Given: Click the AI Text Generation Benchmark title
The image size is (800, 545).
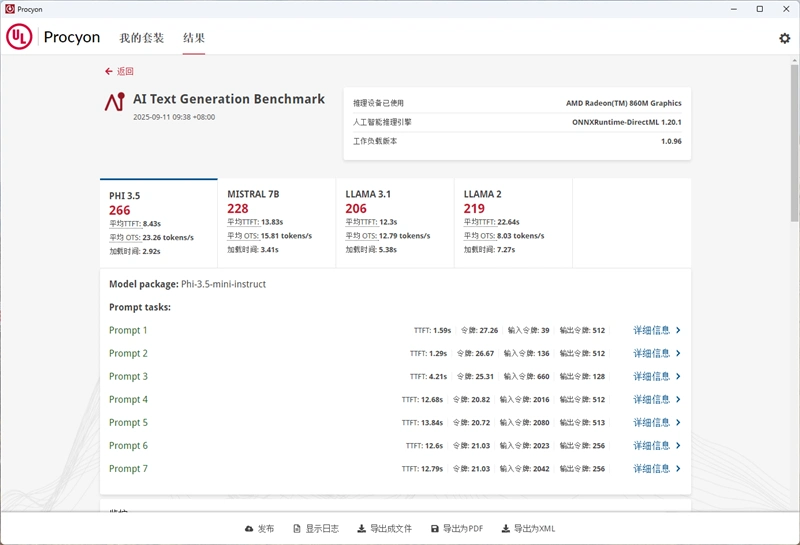Looking at the screenshot, I should point(229,99).
